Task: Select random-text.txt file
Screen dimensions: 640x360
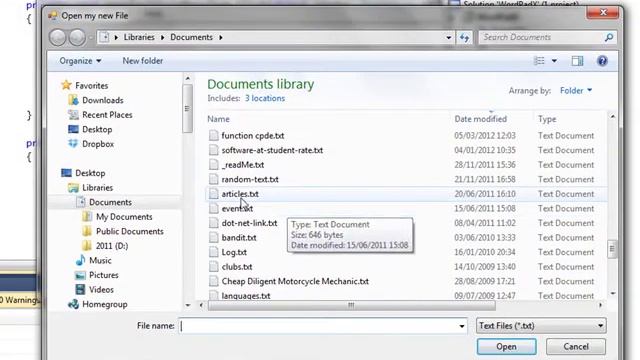Action: tap(250, 179)
